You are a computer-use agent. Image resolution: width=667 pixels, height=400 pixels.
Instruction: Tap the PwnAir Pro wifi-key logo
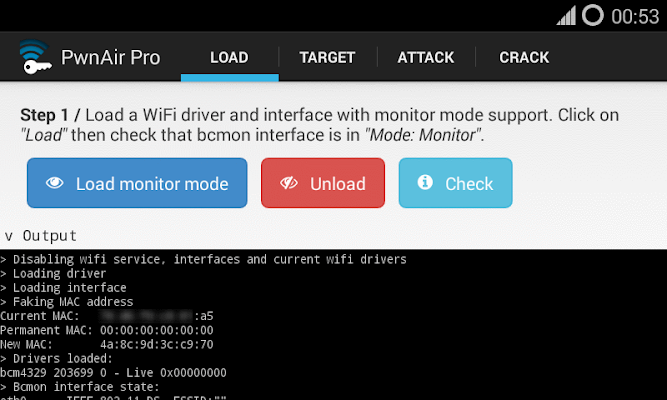(x=35, y=57)
